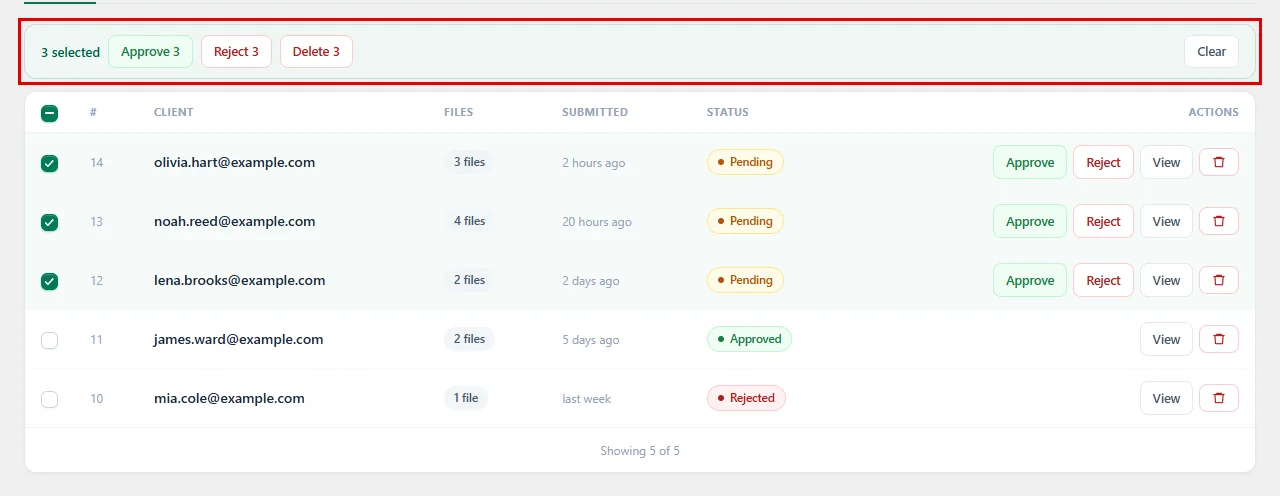Click the Approve 3 bulk button

pyautogui.click(x=150, y=52)
